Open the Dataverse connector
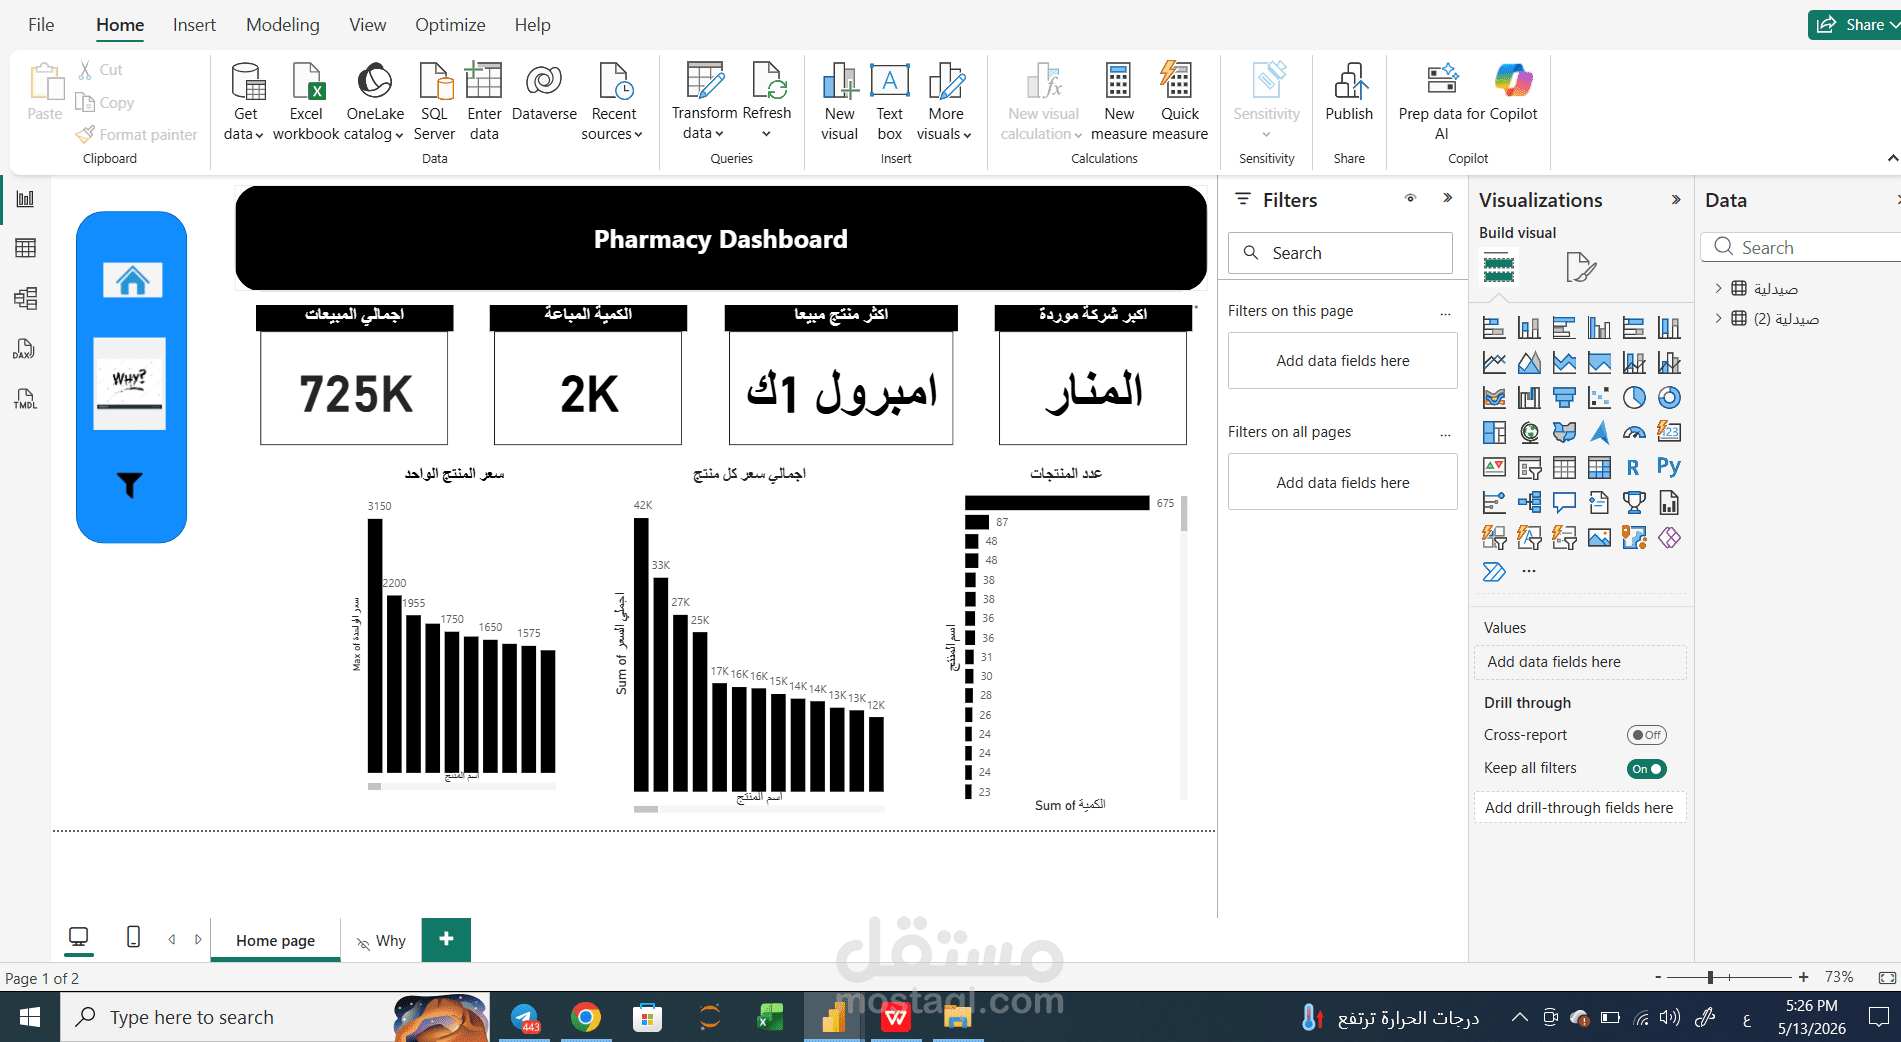1901x1042 pixels. [544, 92]
